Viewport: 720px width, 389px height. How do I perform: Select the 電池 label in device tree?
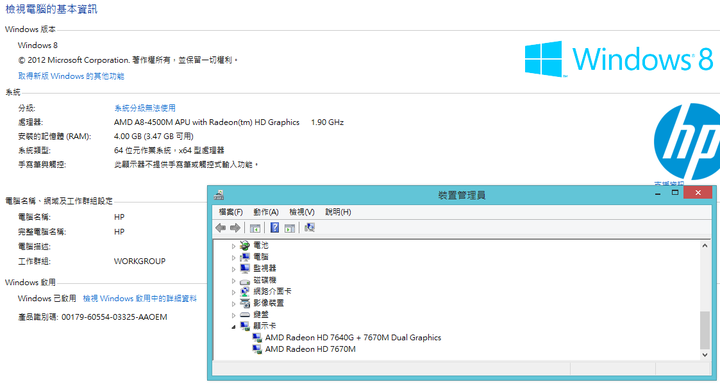pyautogui.click(x=260, y=246)
